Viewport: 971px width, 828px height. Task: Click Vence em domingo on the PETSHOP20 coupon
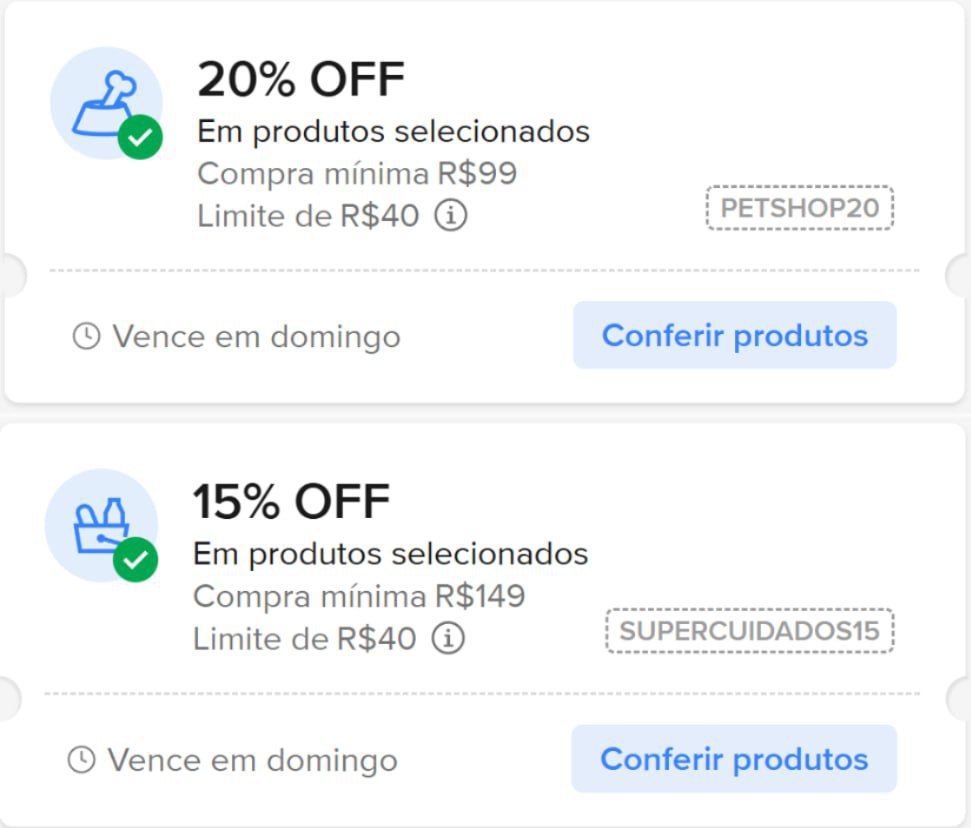click(256, 337)
